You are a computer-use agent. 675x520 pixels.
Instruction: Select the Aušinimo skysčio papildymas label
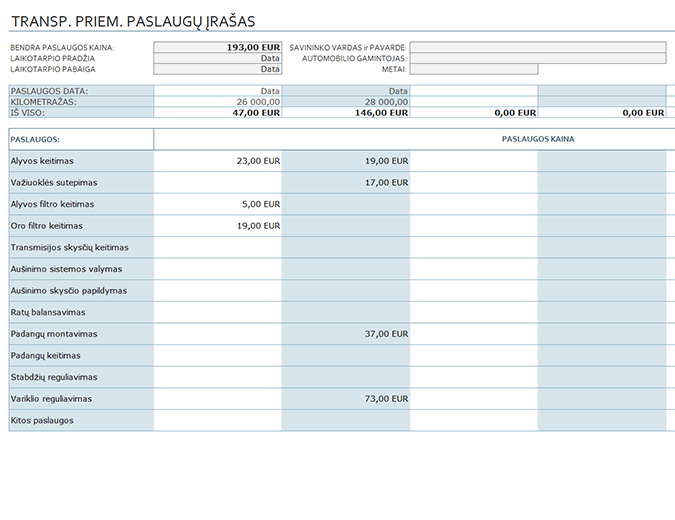coord(81,291)
